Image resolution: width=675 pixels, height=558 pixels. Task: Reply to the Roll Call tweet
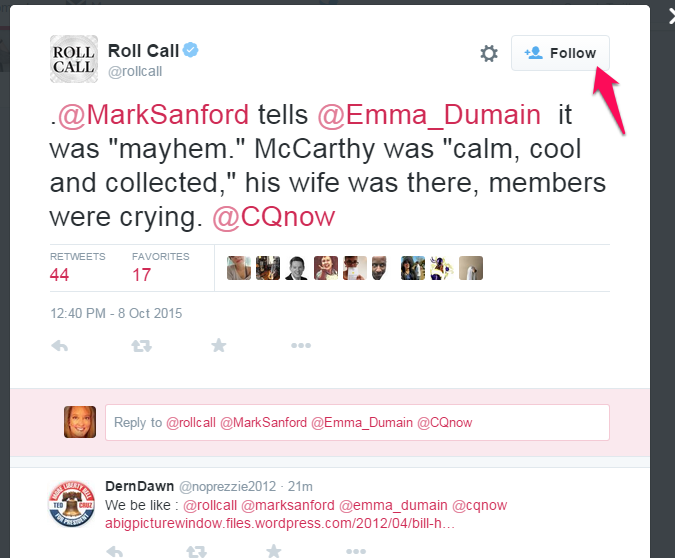tap(59, 345)
